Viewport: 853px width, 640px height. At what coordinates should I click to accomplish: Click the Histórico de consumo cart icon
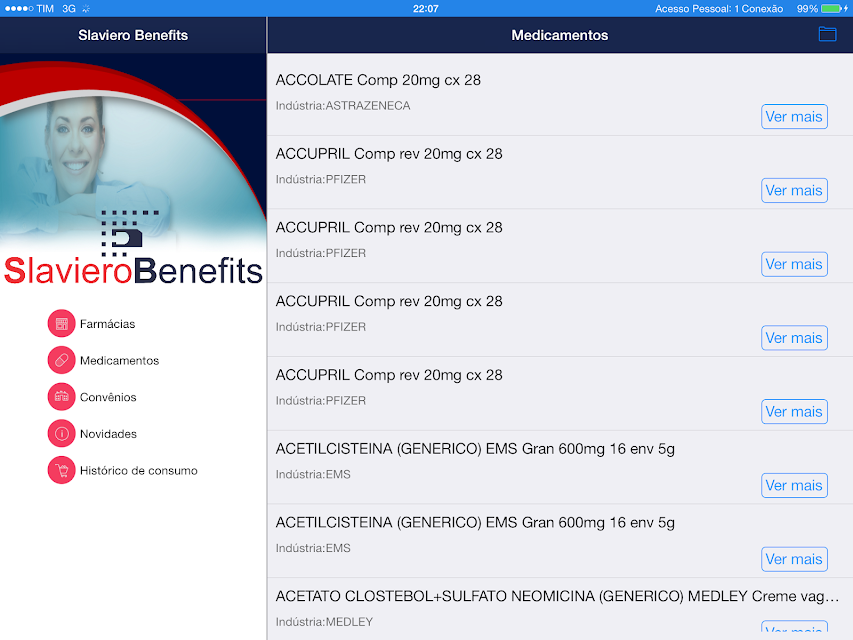point(61,470)
